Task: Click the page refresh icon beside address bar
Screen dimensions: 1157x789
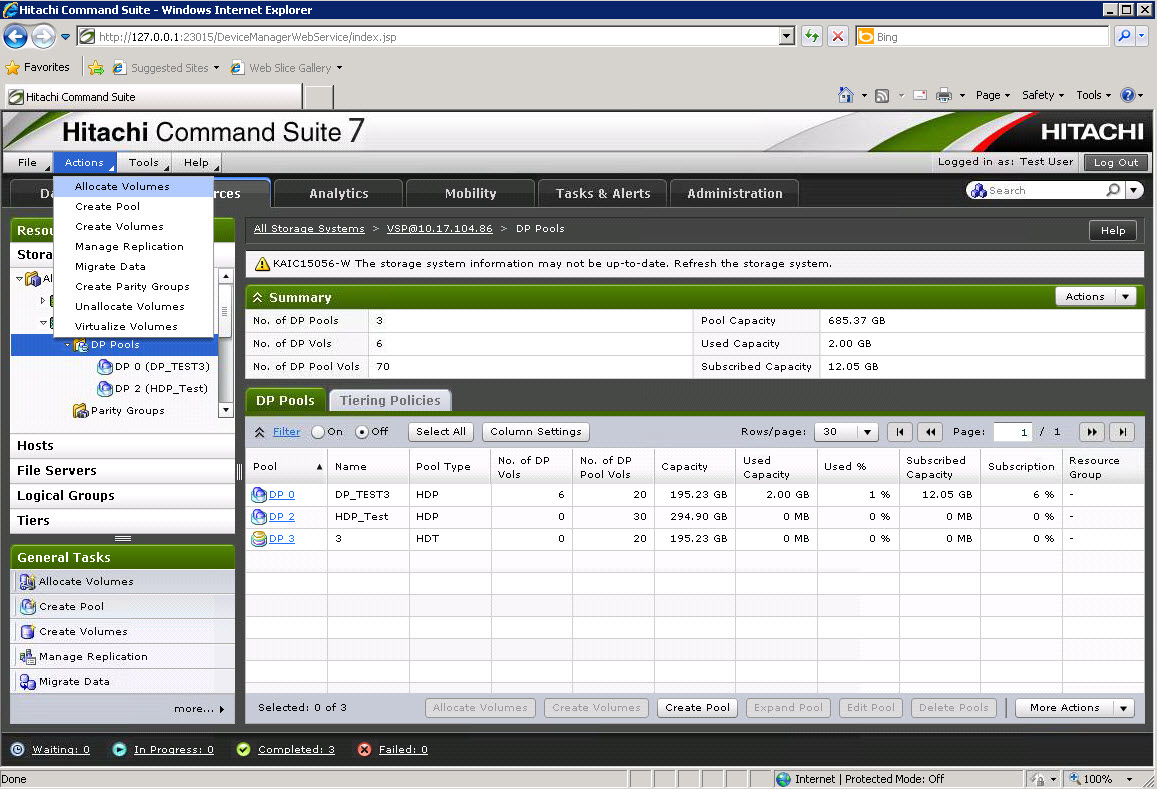Action: (812, 36)
